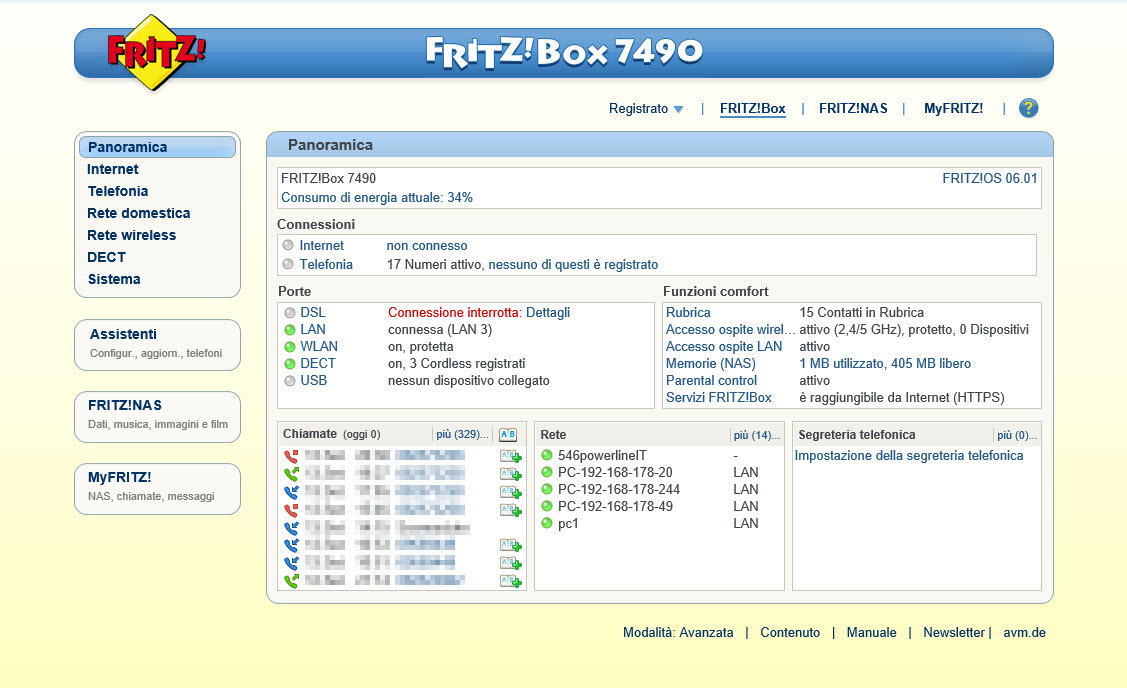Open the Manuale footer link
Image resolution: width=1127 pixels, height=688 pixels.
pyautogui.click(x=871, y=633)
